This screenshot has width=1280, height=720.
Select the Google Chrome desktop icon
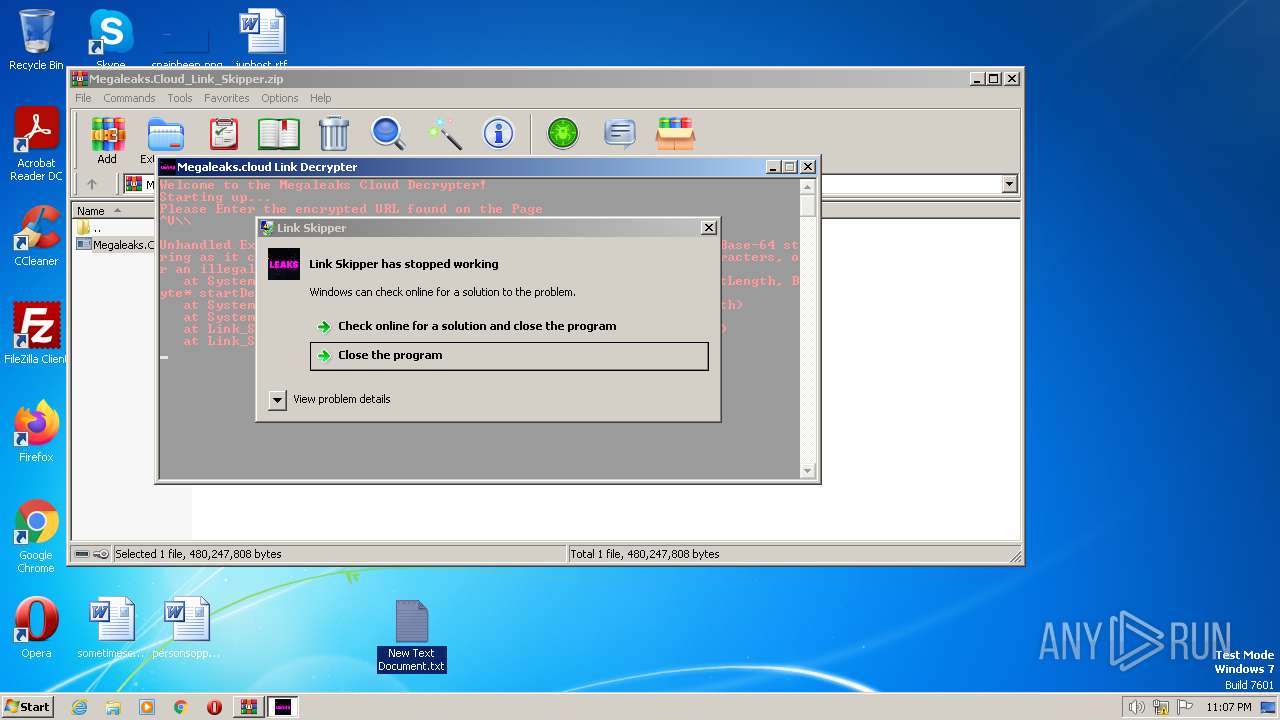point(36,537)
